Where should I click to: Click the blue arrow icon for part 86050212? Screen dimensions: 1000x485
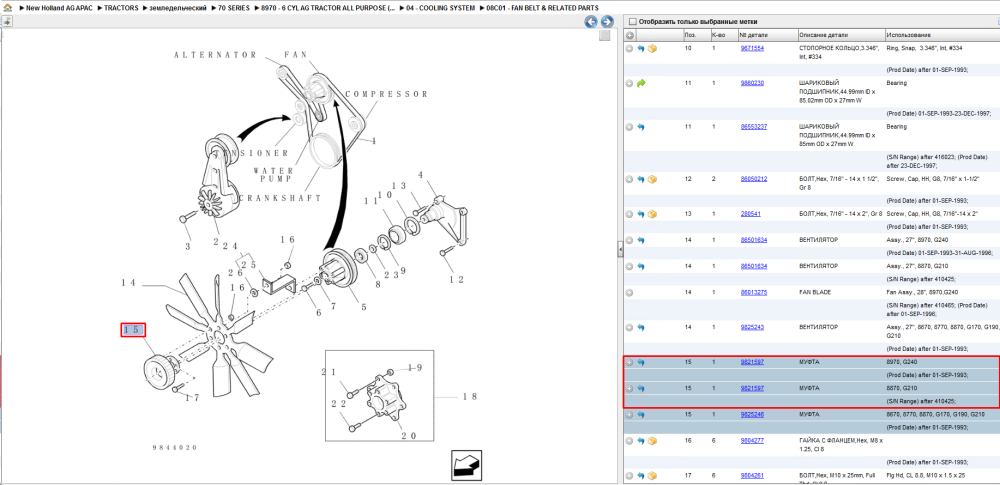point(641,179)
